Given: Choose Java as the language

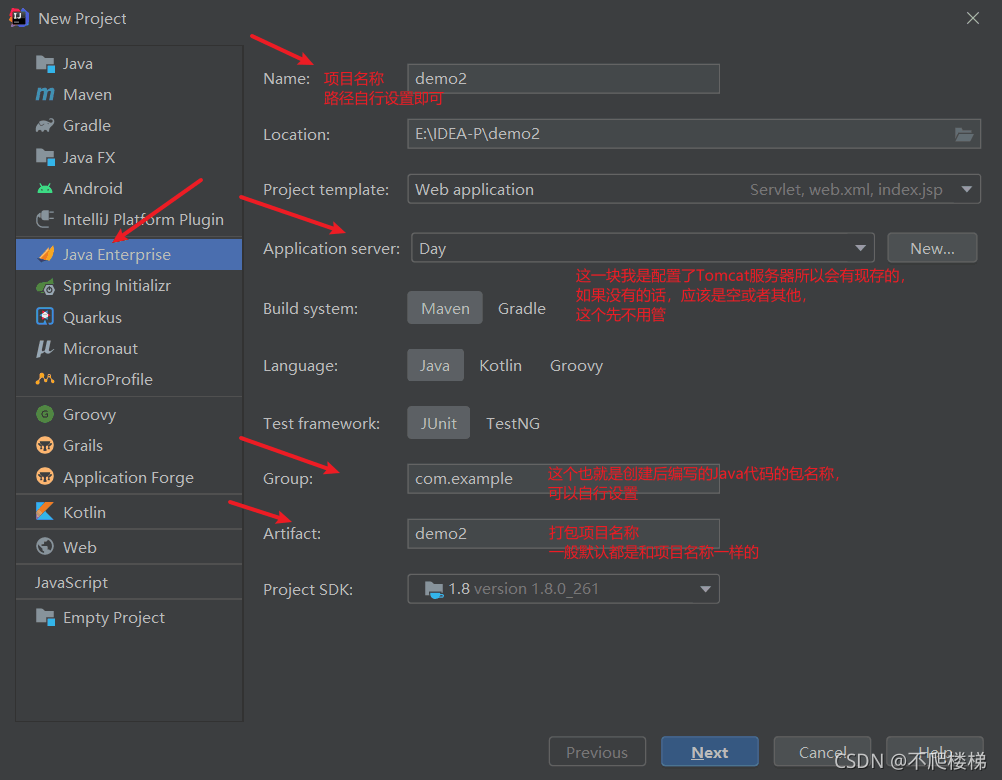Looking at the screenshot, I should 435,365.
